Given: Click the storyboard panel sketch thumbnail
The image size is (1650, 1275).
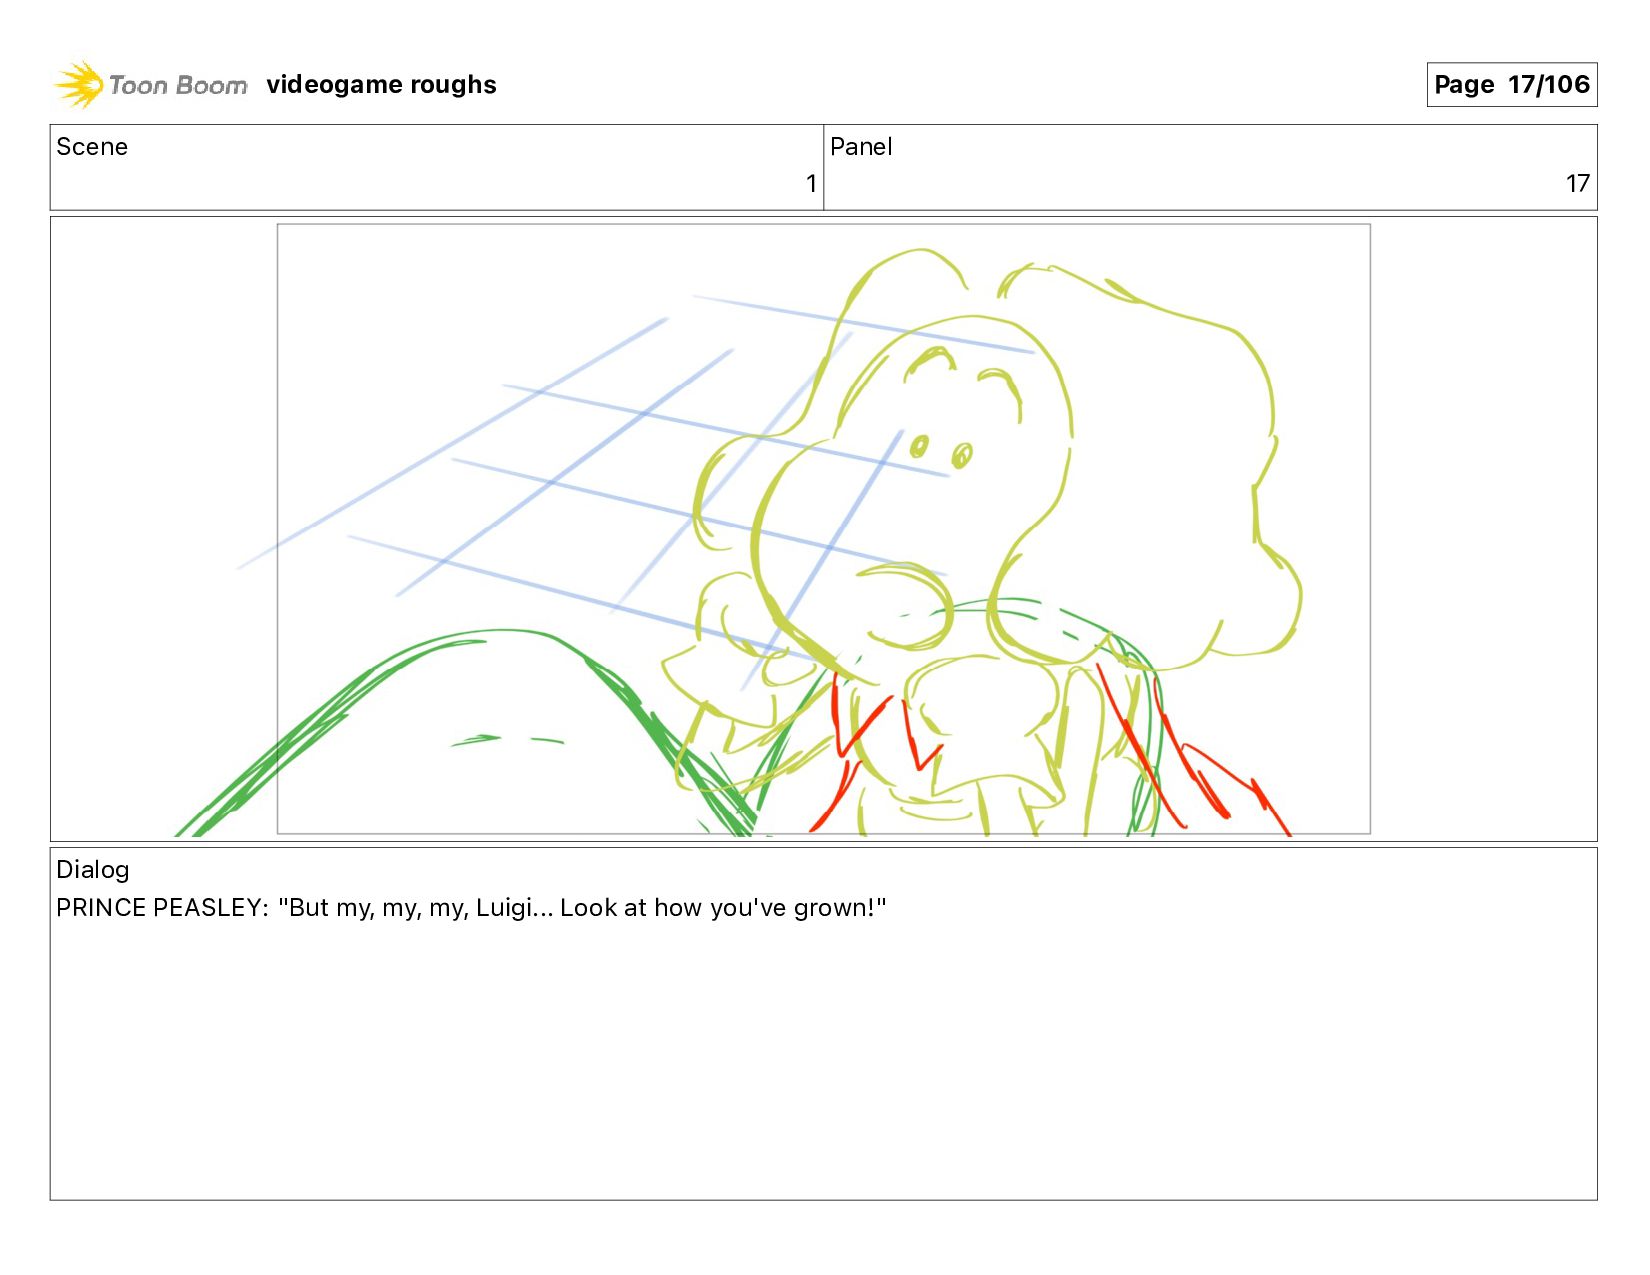Looking at the screenshot, I should pyautogui.click(x=823, y=529).
